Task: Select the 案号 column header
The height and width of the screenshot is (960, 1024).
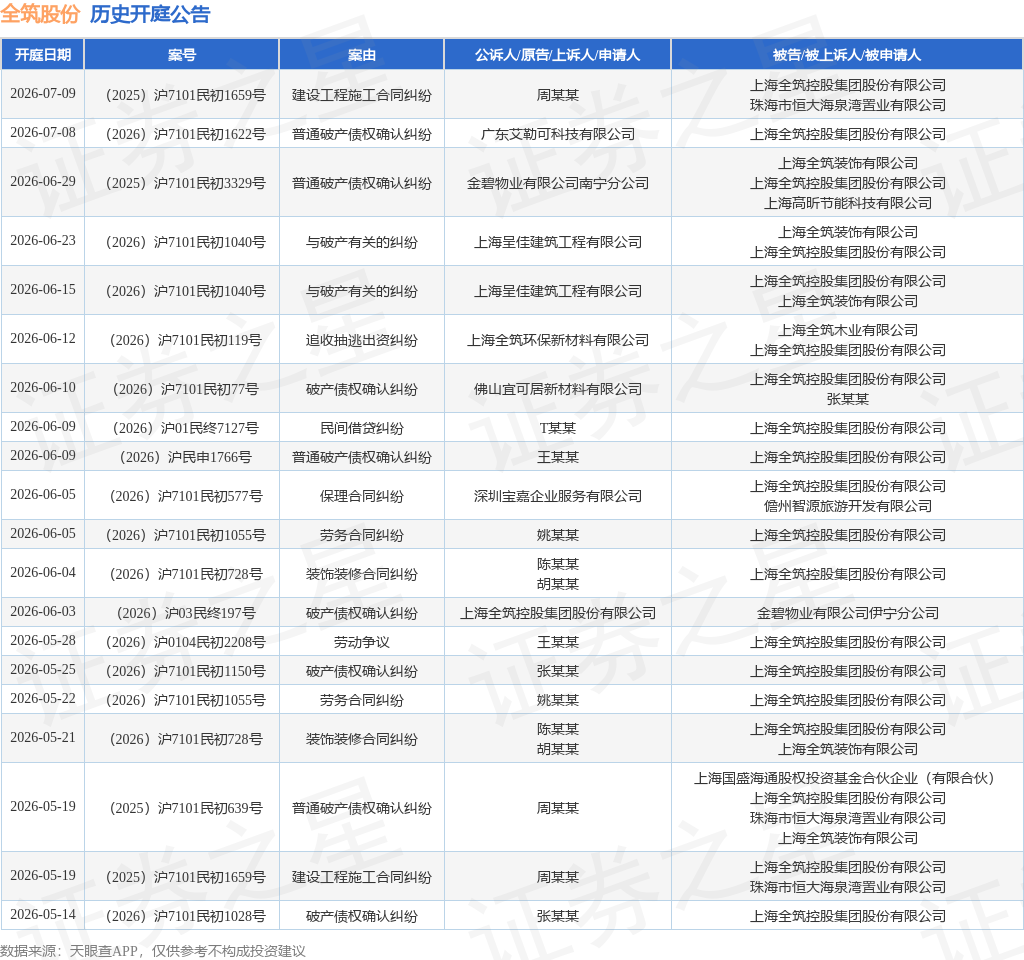Action: point(182,55)
